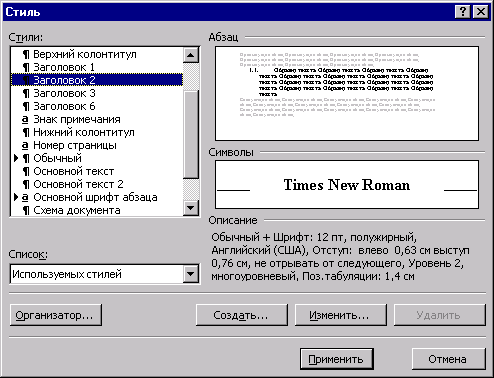Screen dimensions: 494x378
Task: Choose Заголовок 6 in styles list
Action: 97,106
